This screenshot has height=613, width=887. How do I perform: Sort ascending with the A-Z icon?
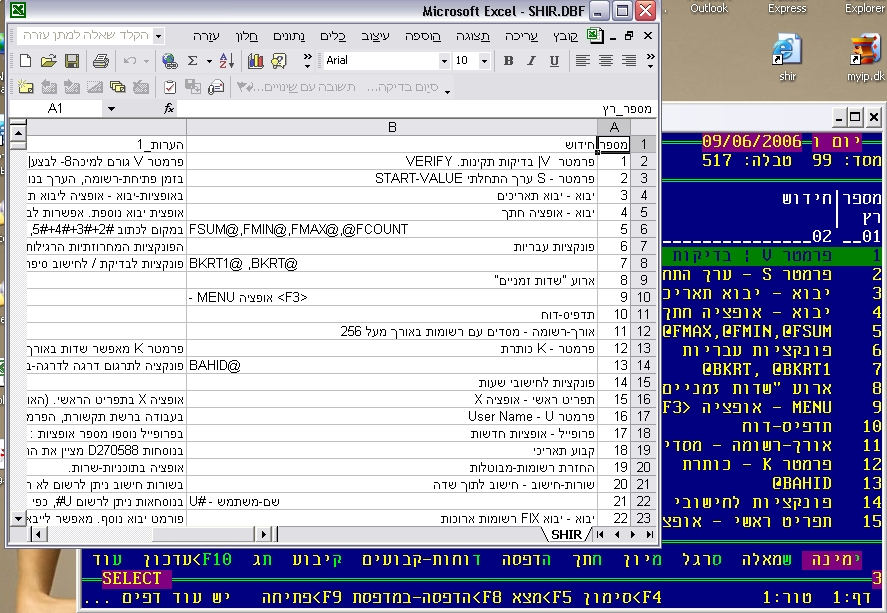pos(226,61)
